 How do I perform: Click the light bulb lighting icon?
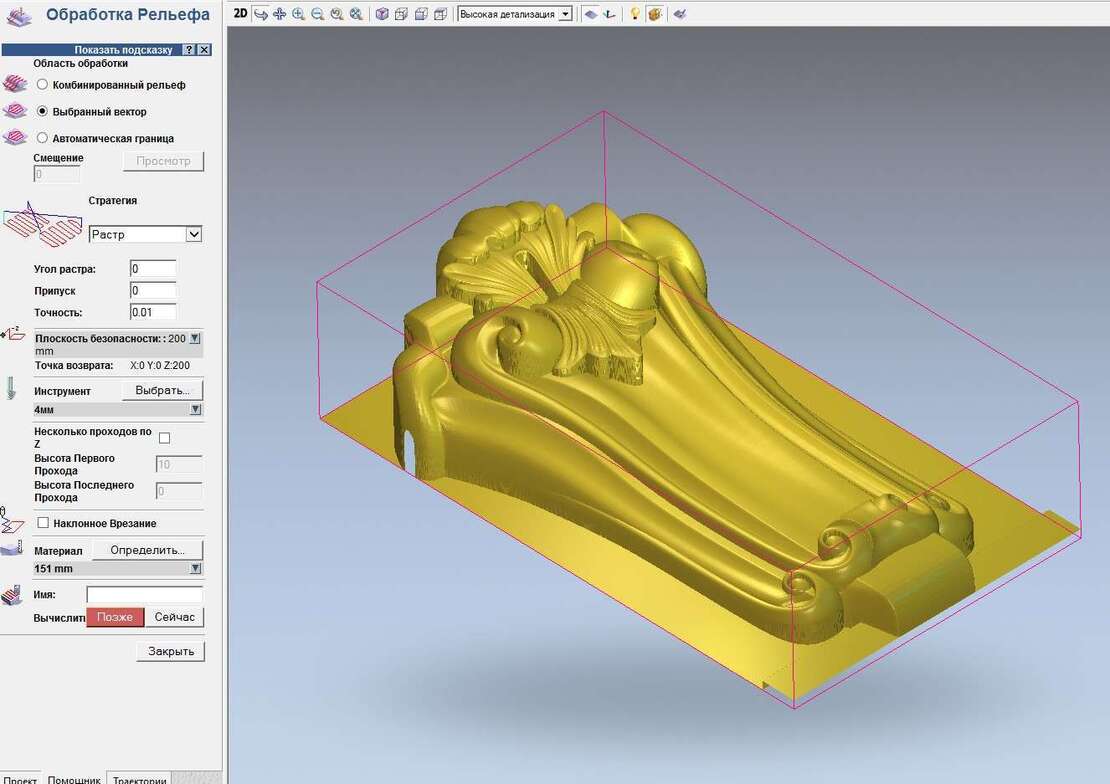tap(634, 14)
